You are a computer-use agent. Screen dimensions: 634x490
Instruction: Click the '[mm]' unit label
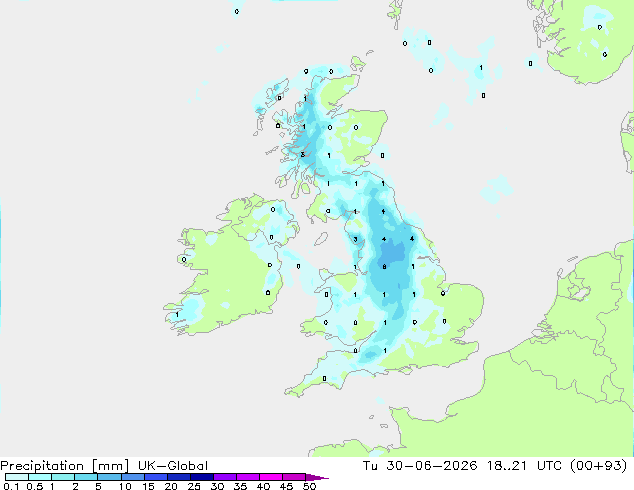pos(110,466)
